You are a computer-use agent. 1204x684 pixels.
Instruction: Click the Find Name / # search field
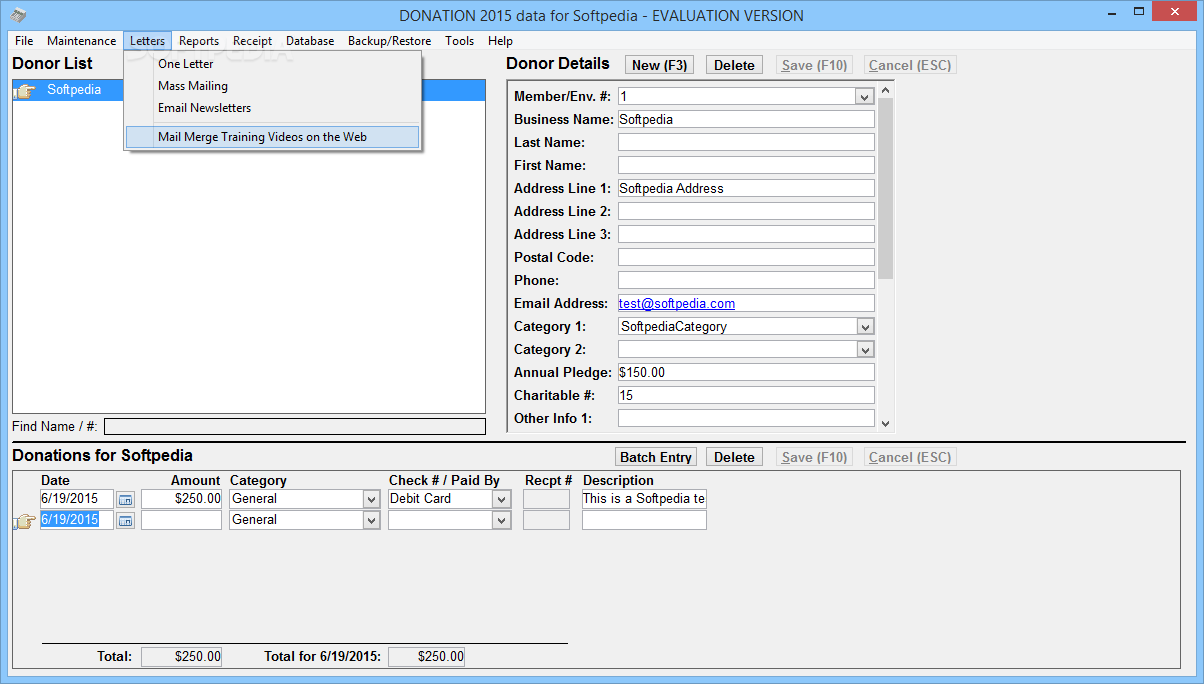tap(295, 427)
